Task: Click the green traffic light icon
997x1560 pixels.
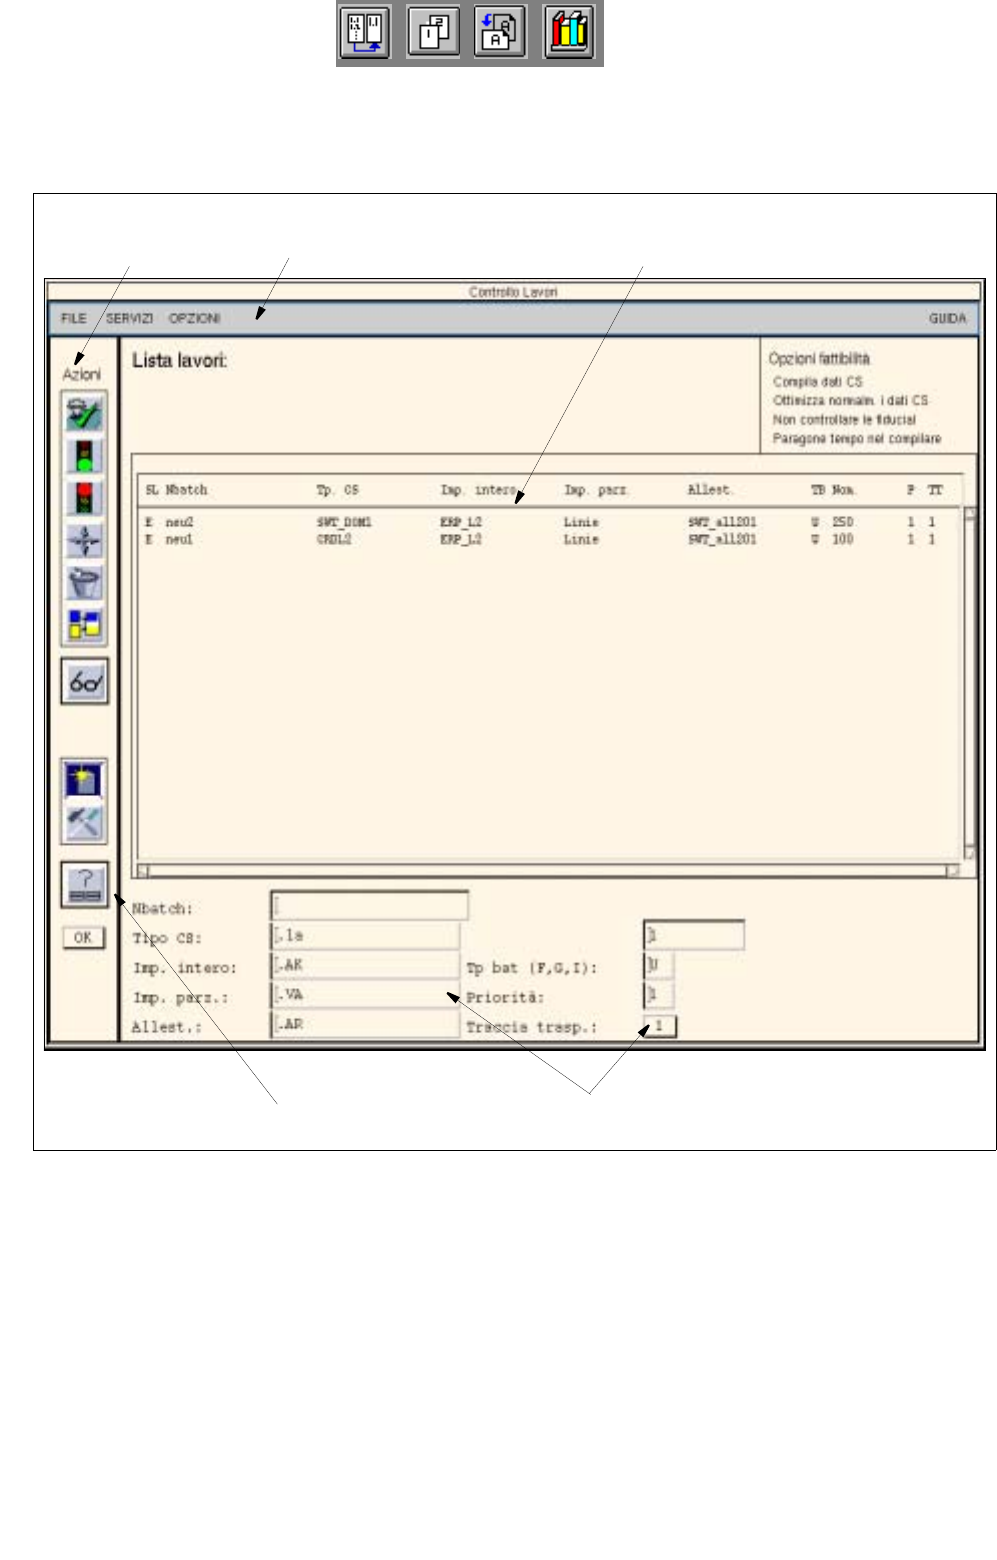Action: [x=84, y=455]
